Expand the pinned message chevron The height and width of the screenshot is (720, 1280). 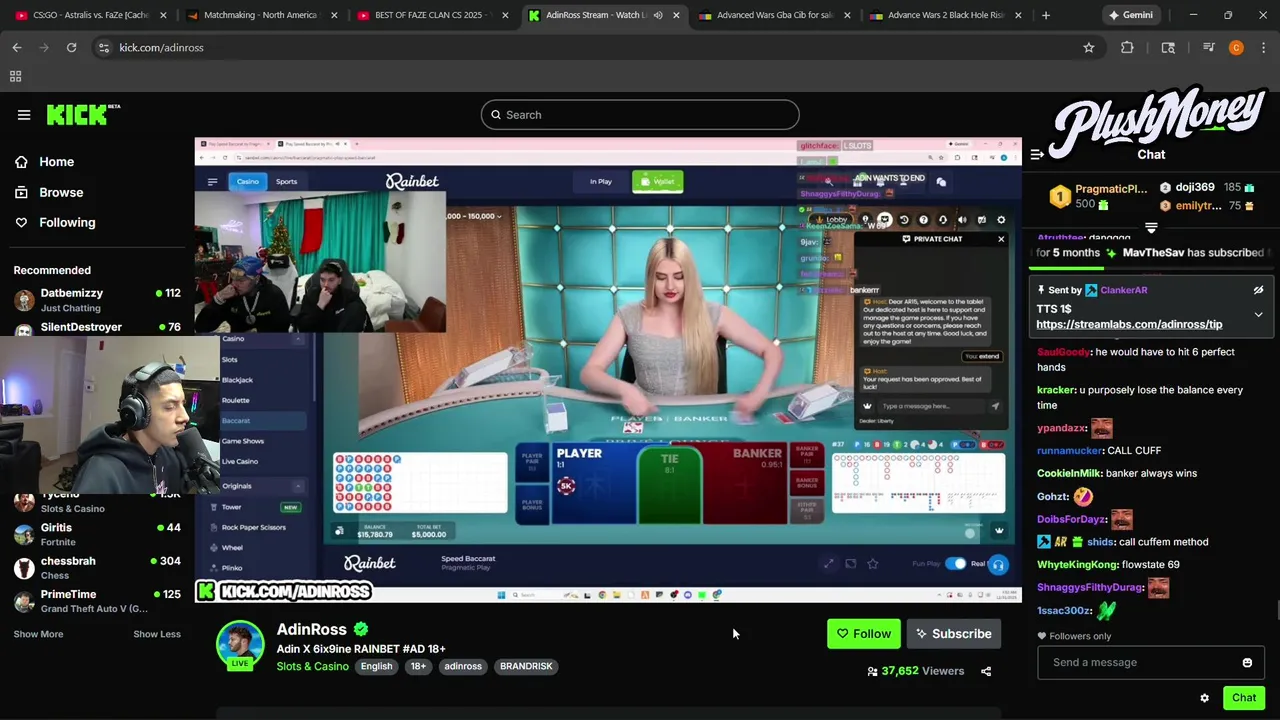pyautogui.click(x=1258, y=315)
